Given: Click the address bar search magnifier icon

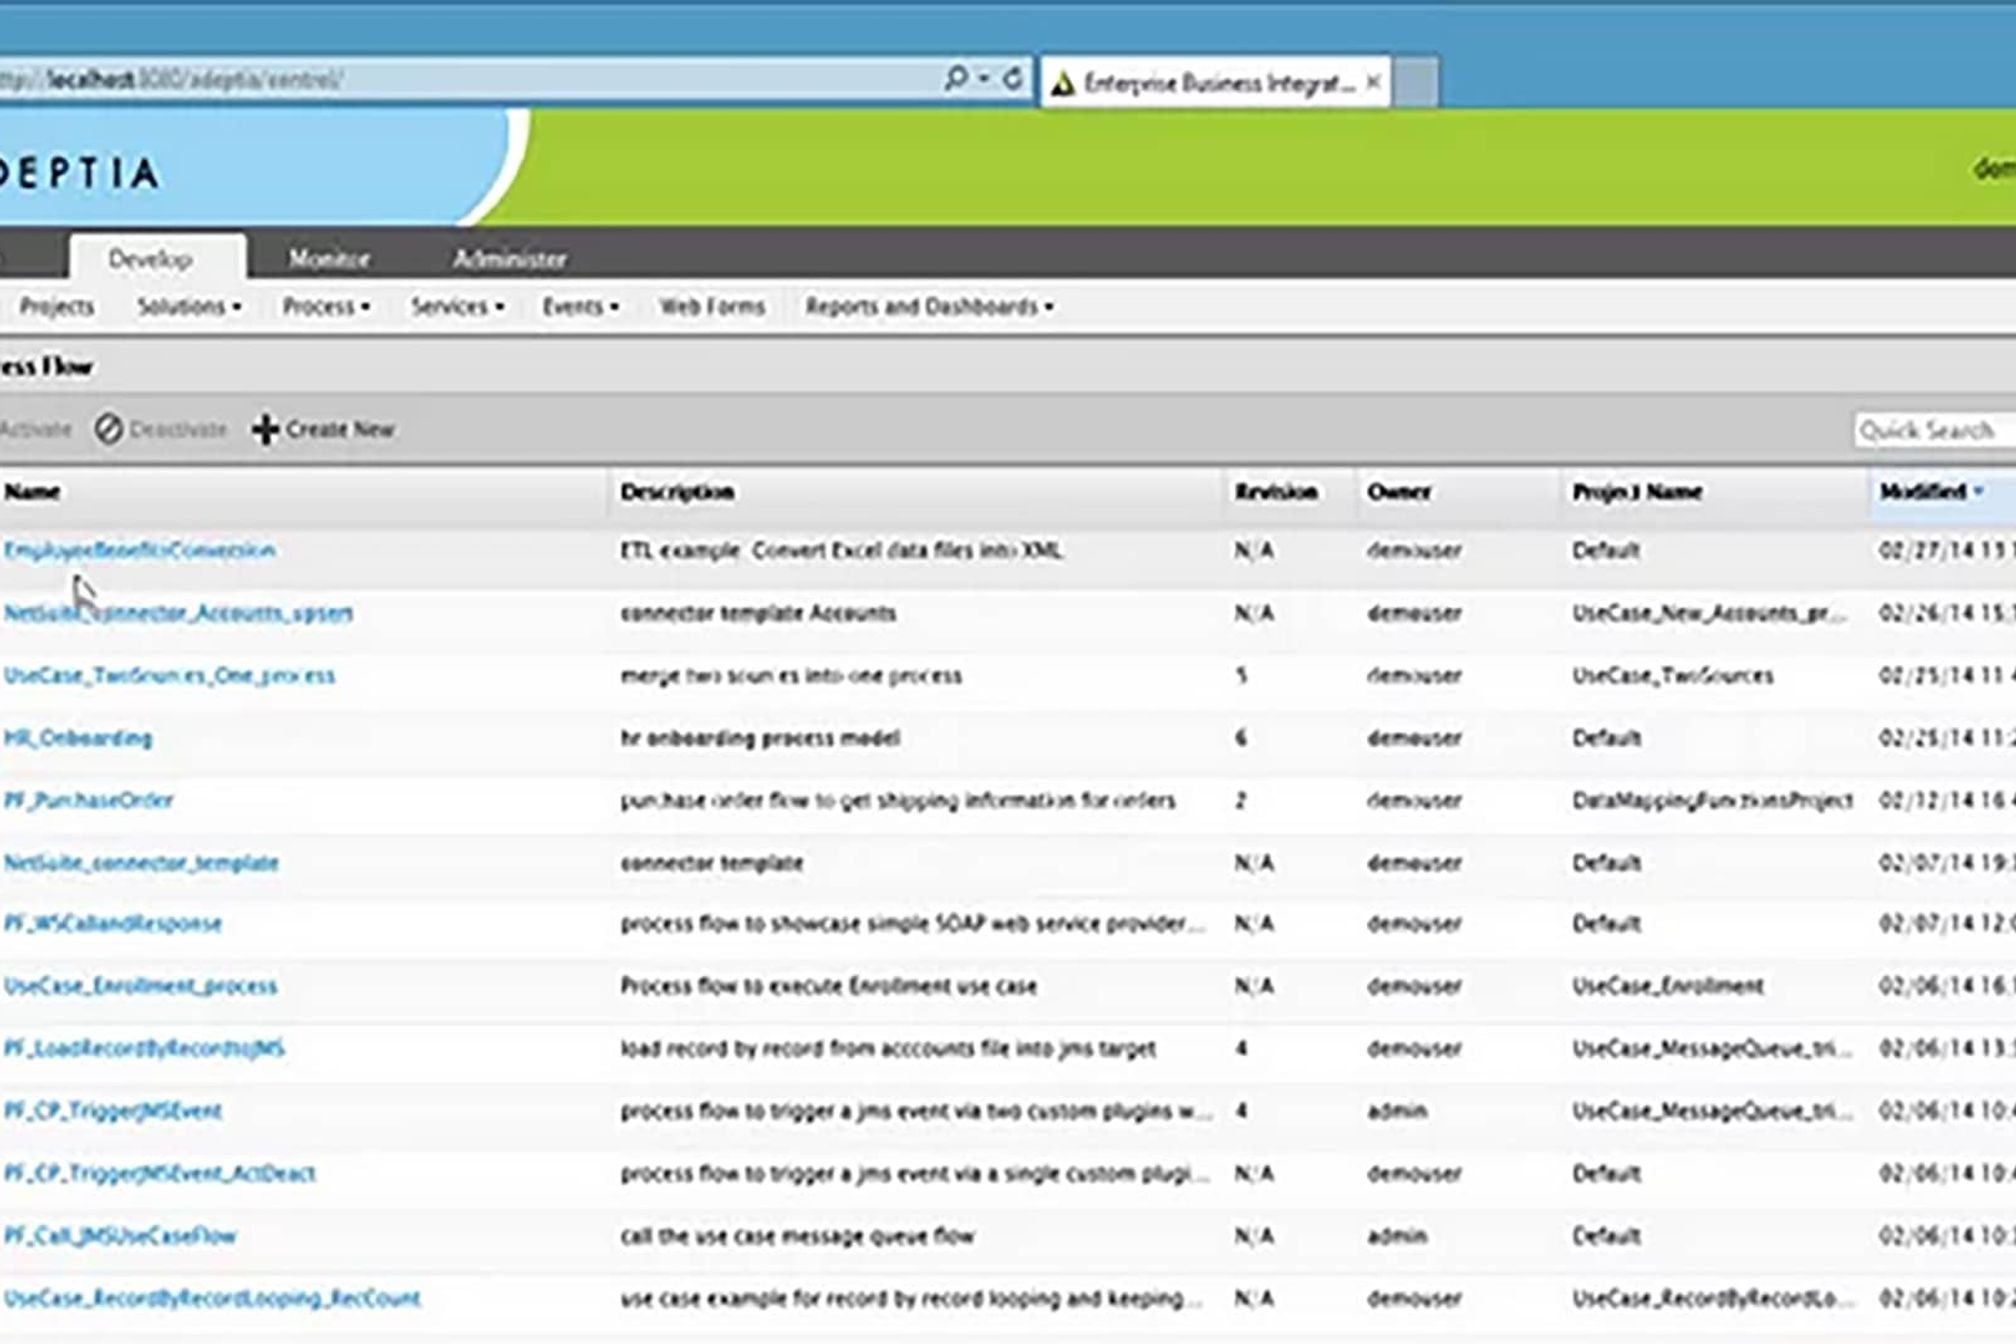Looking at the screenshot, I should pos(956,79).
